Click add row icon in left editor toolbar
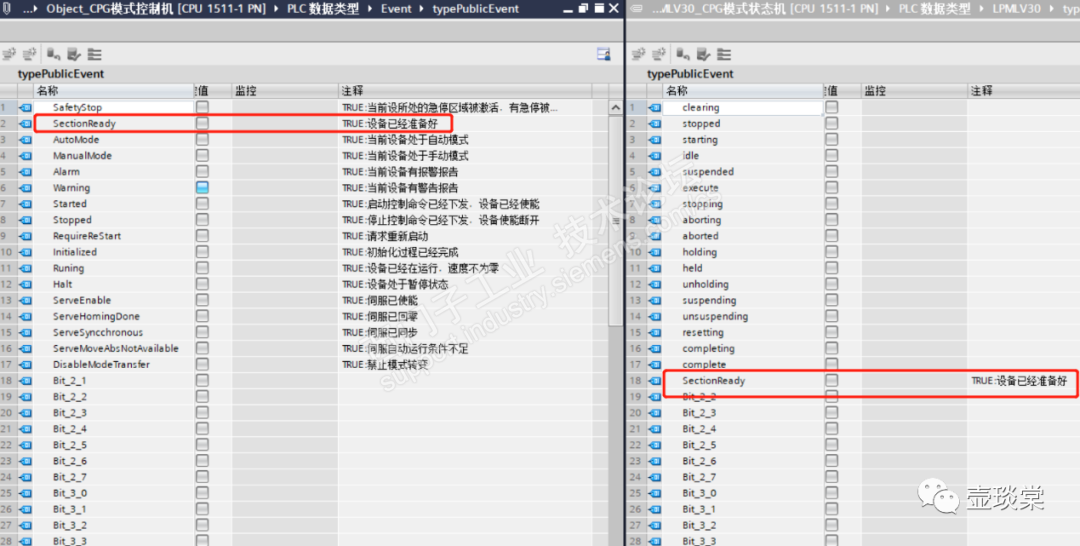Screen dimensions: 1080x546 (30, 54)
